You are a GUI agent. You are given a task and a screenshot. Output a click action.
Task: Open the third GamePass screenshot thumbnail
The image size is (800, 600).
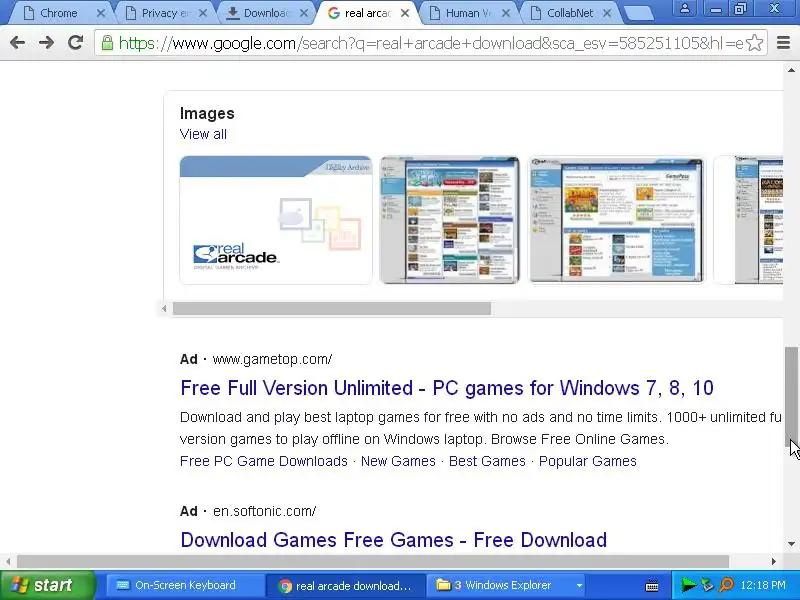tap(616, 220)
